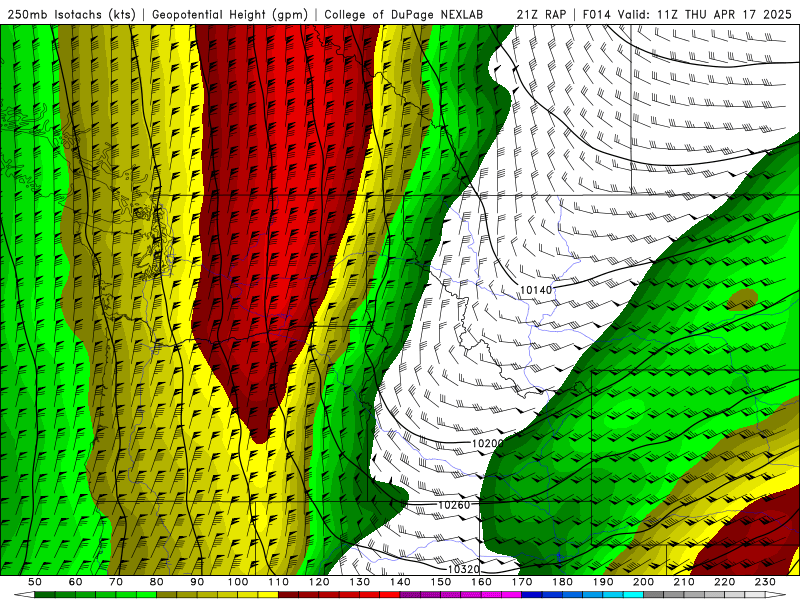Click the 'College of DuPage NEXLAB' label
This screenshot has width=800, height=600.
404,14
